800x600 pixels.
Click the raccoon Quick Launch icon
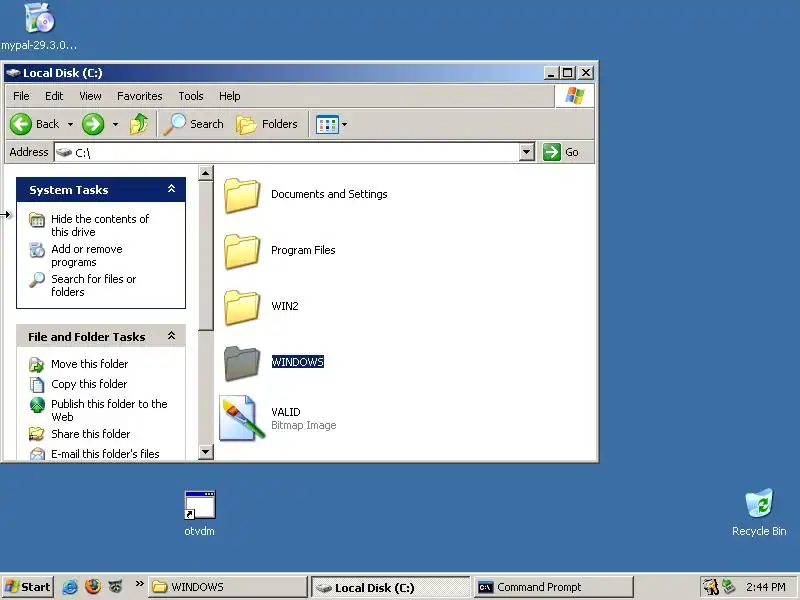tap(116, 587)
